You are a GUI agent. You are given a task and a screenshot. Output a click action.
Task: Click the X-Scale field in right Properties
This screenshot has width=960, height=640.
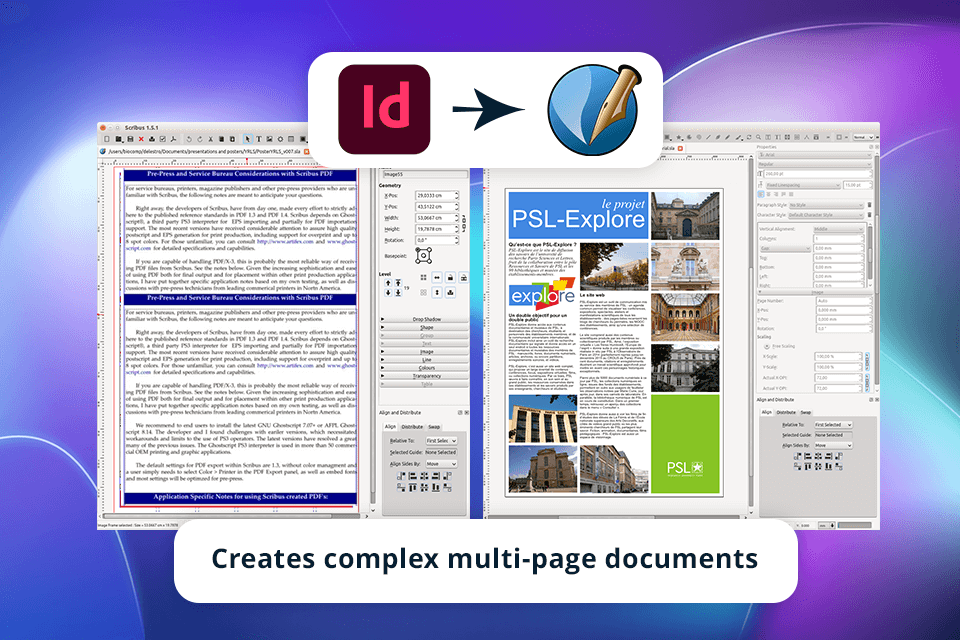838,356
